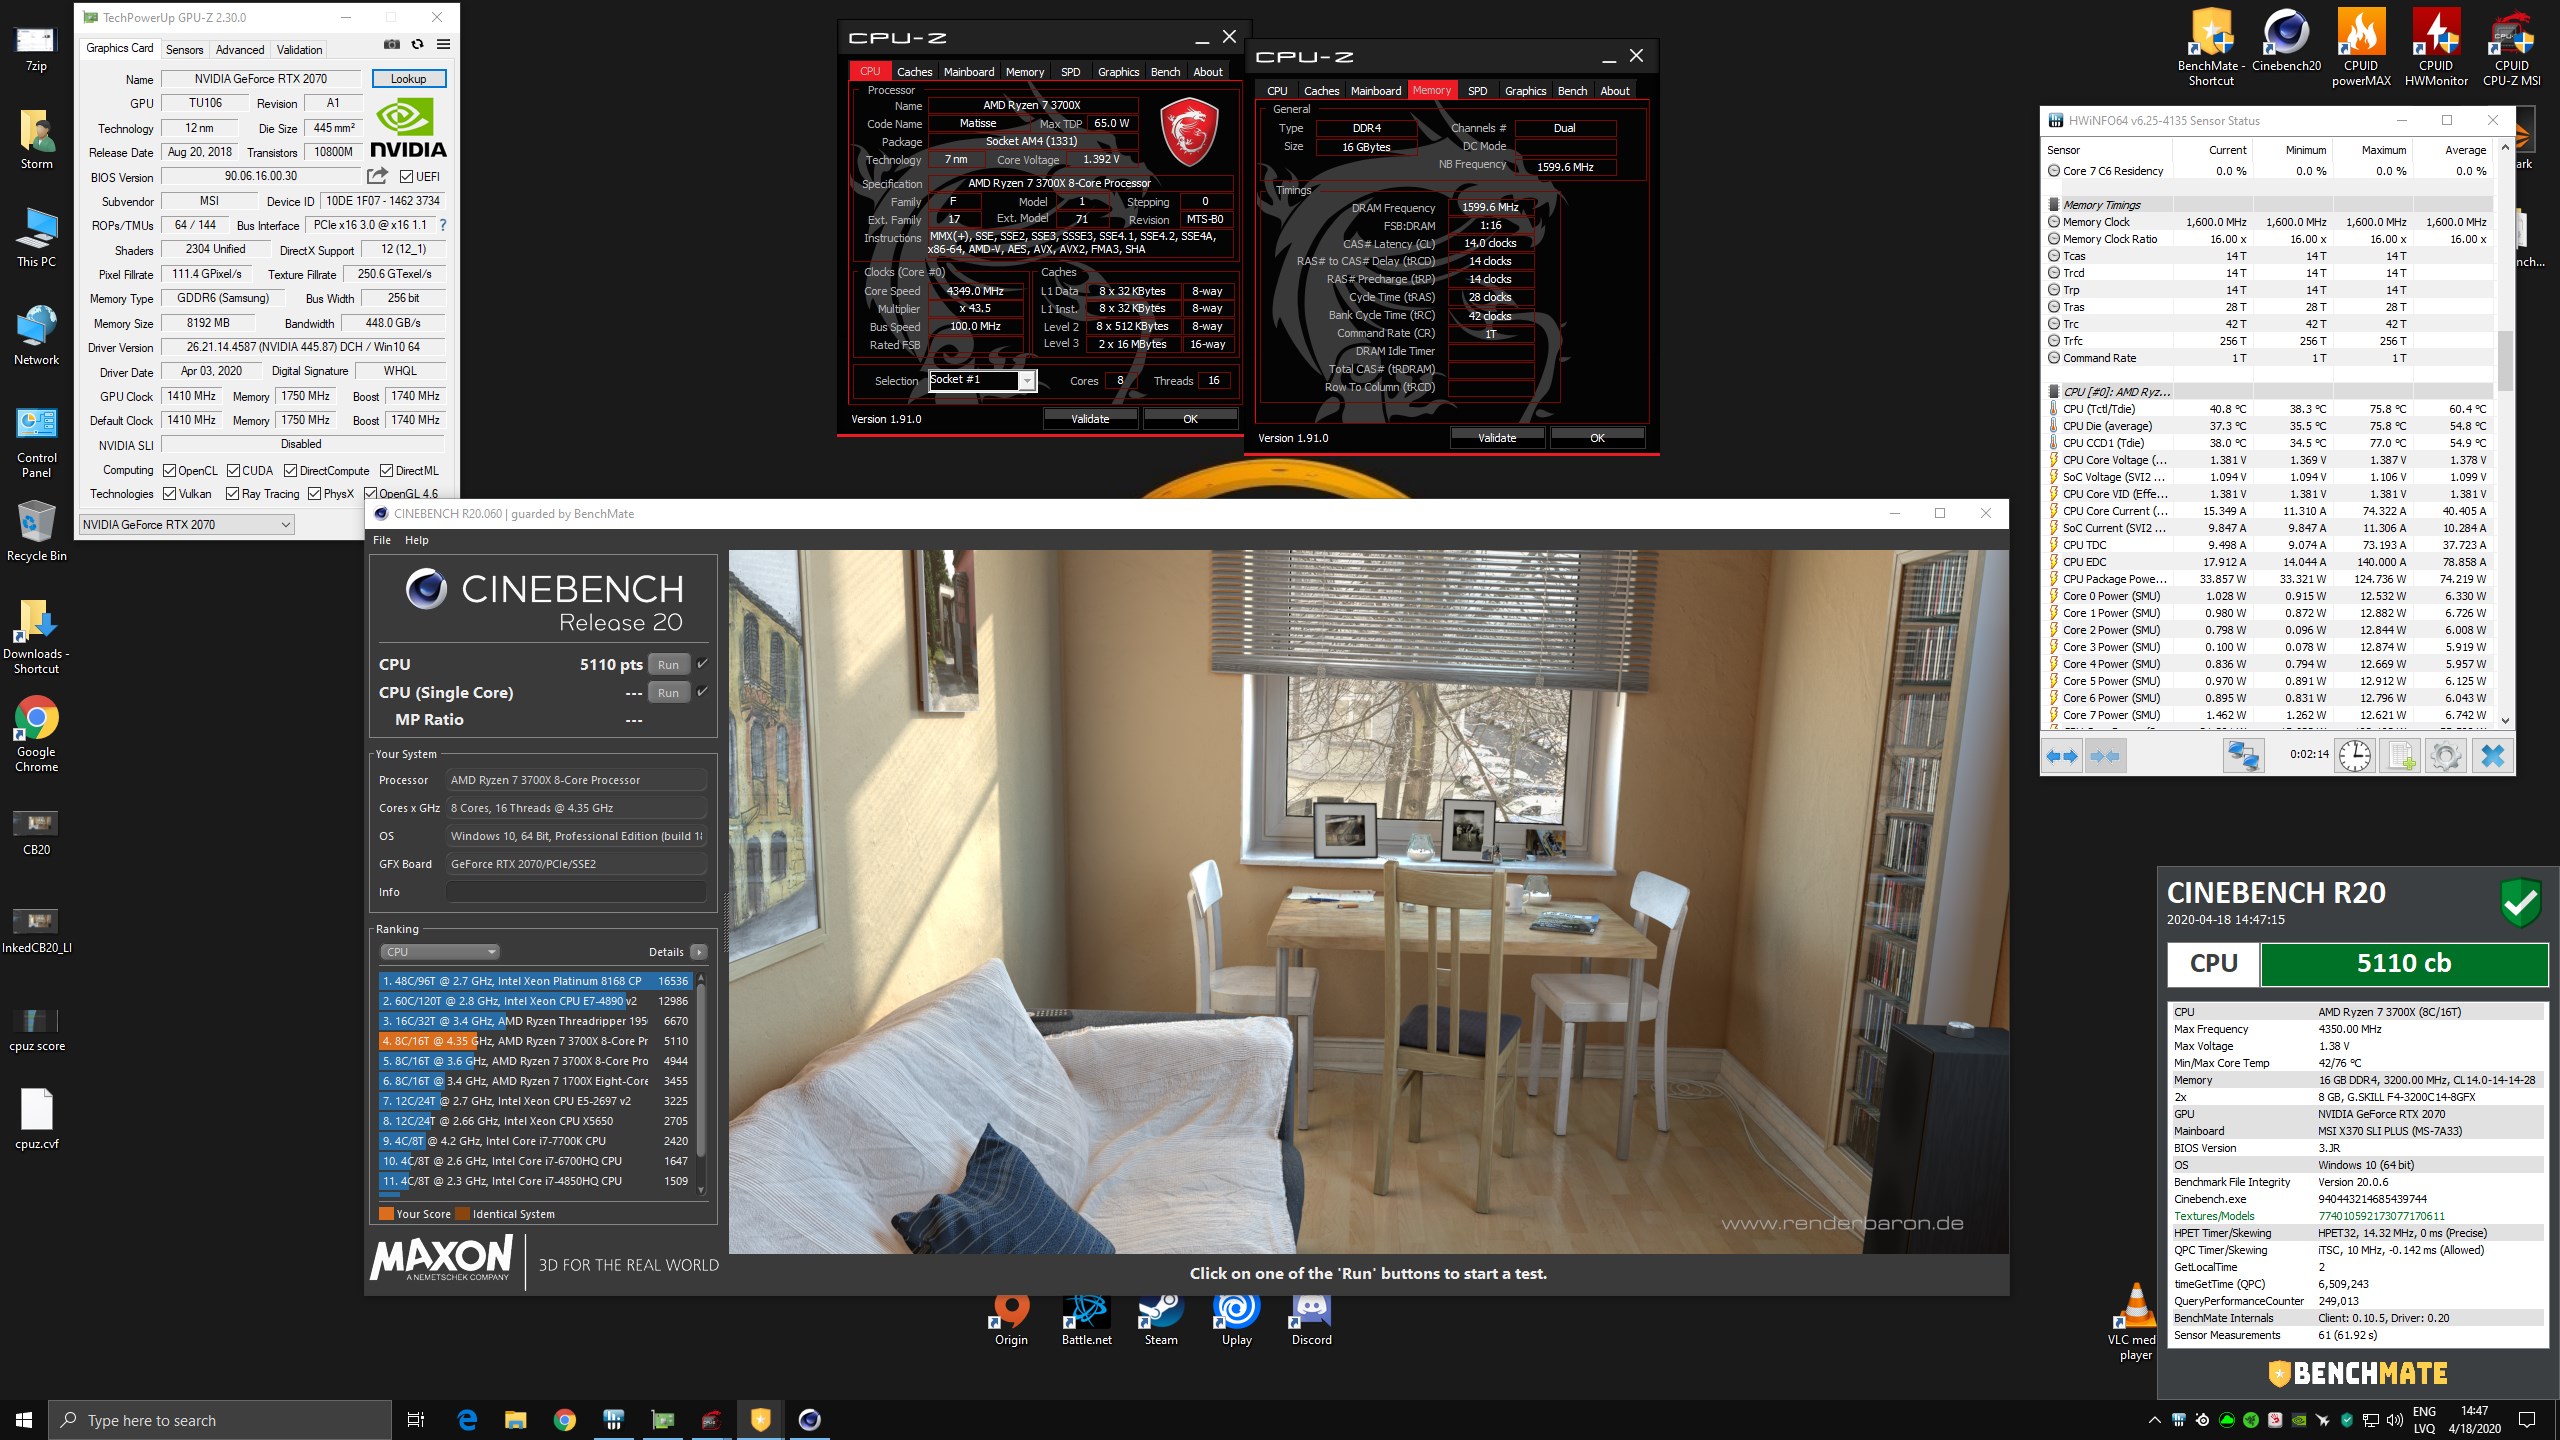Open the Caches tab in left CPU-Z window
This screenshot has height=1440, width=2560.
(x=914, y=72)
